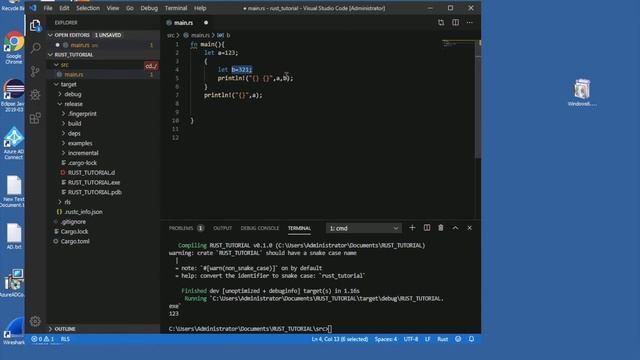Click the Open Changes icon in editor toolbar
640x360 pixels.
(441, 22)
